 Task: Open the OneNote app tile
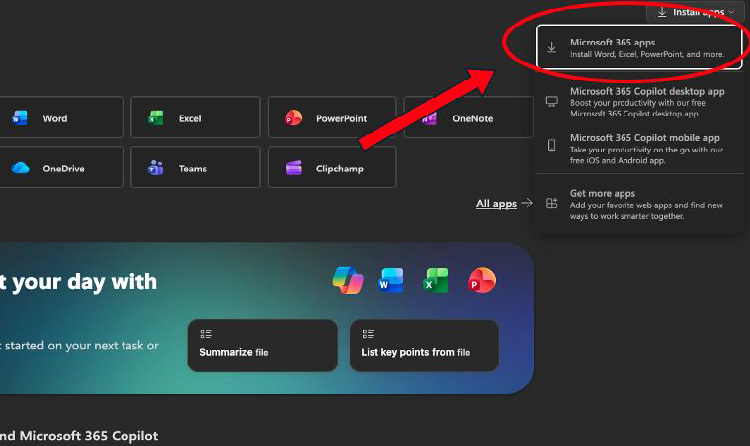pyautogui.click(x=469, y=117)
